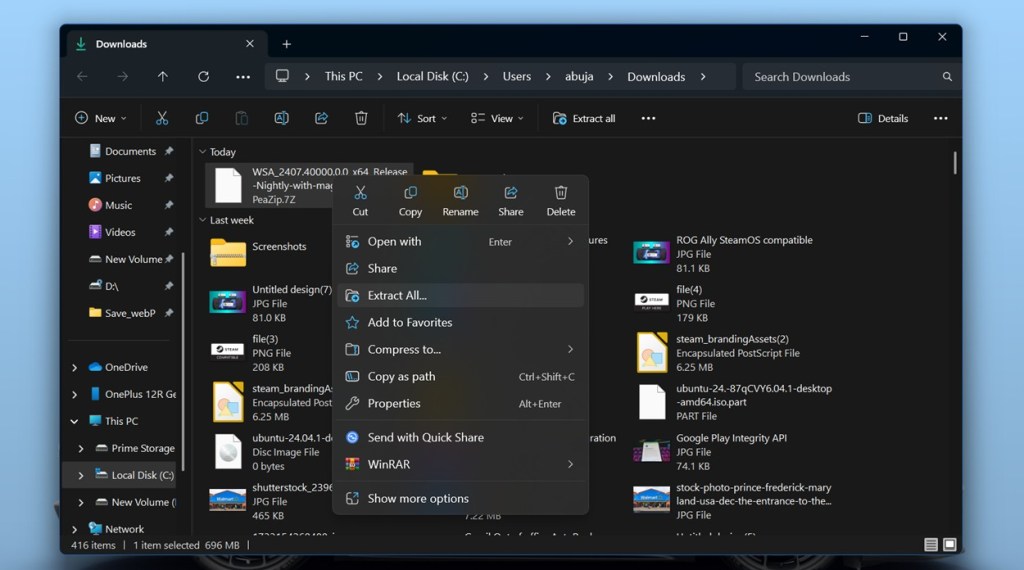Open Pictures in quick access
1024x570 pixels.
123,178
